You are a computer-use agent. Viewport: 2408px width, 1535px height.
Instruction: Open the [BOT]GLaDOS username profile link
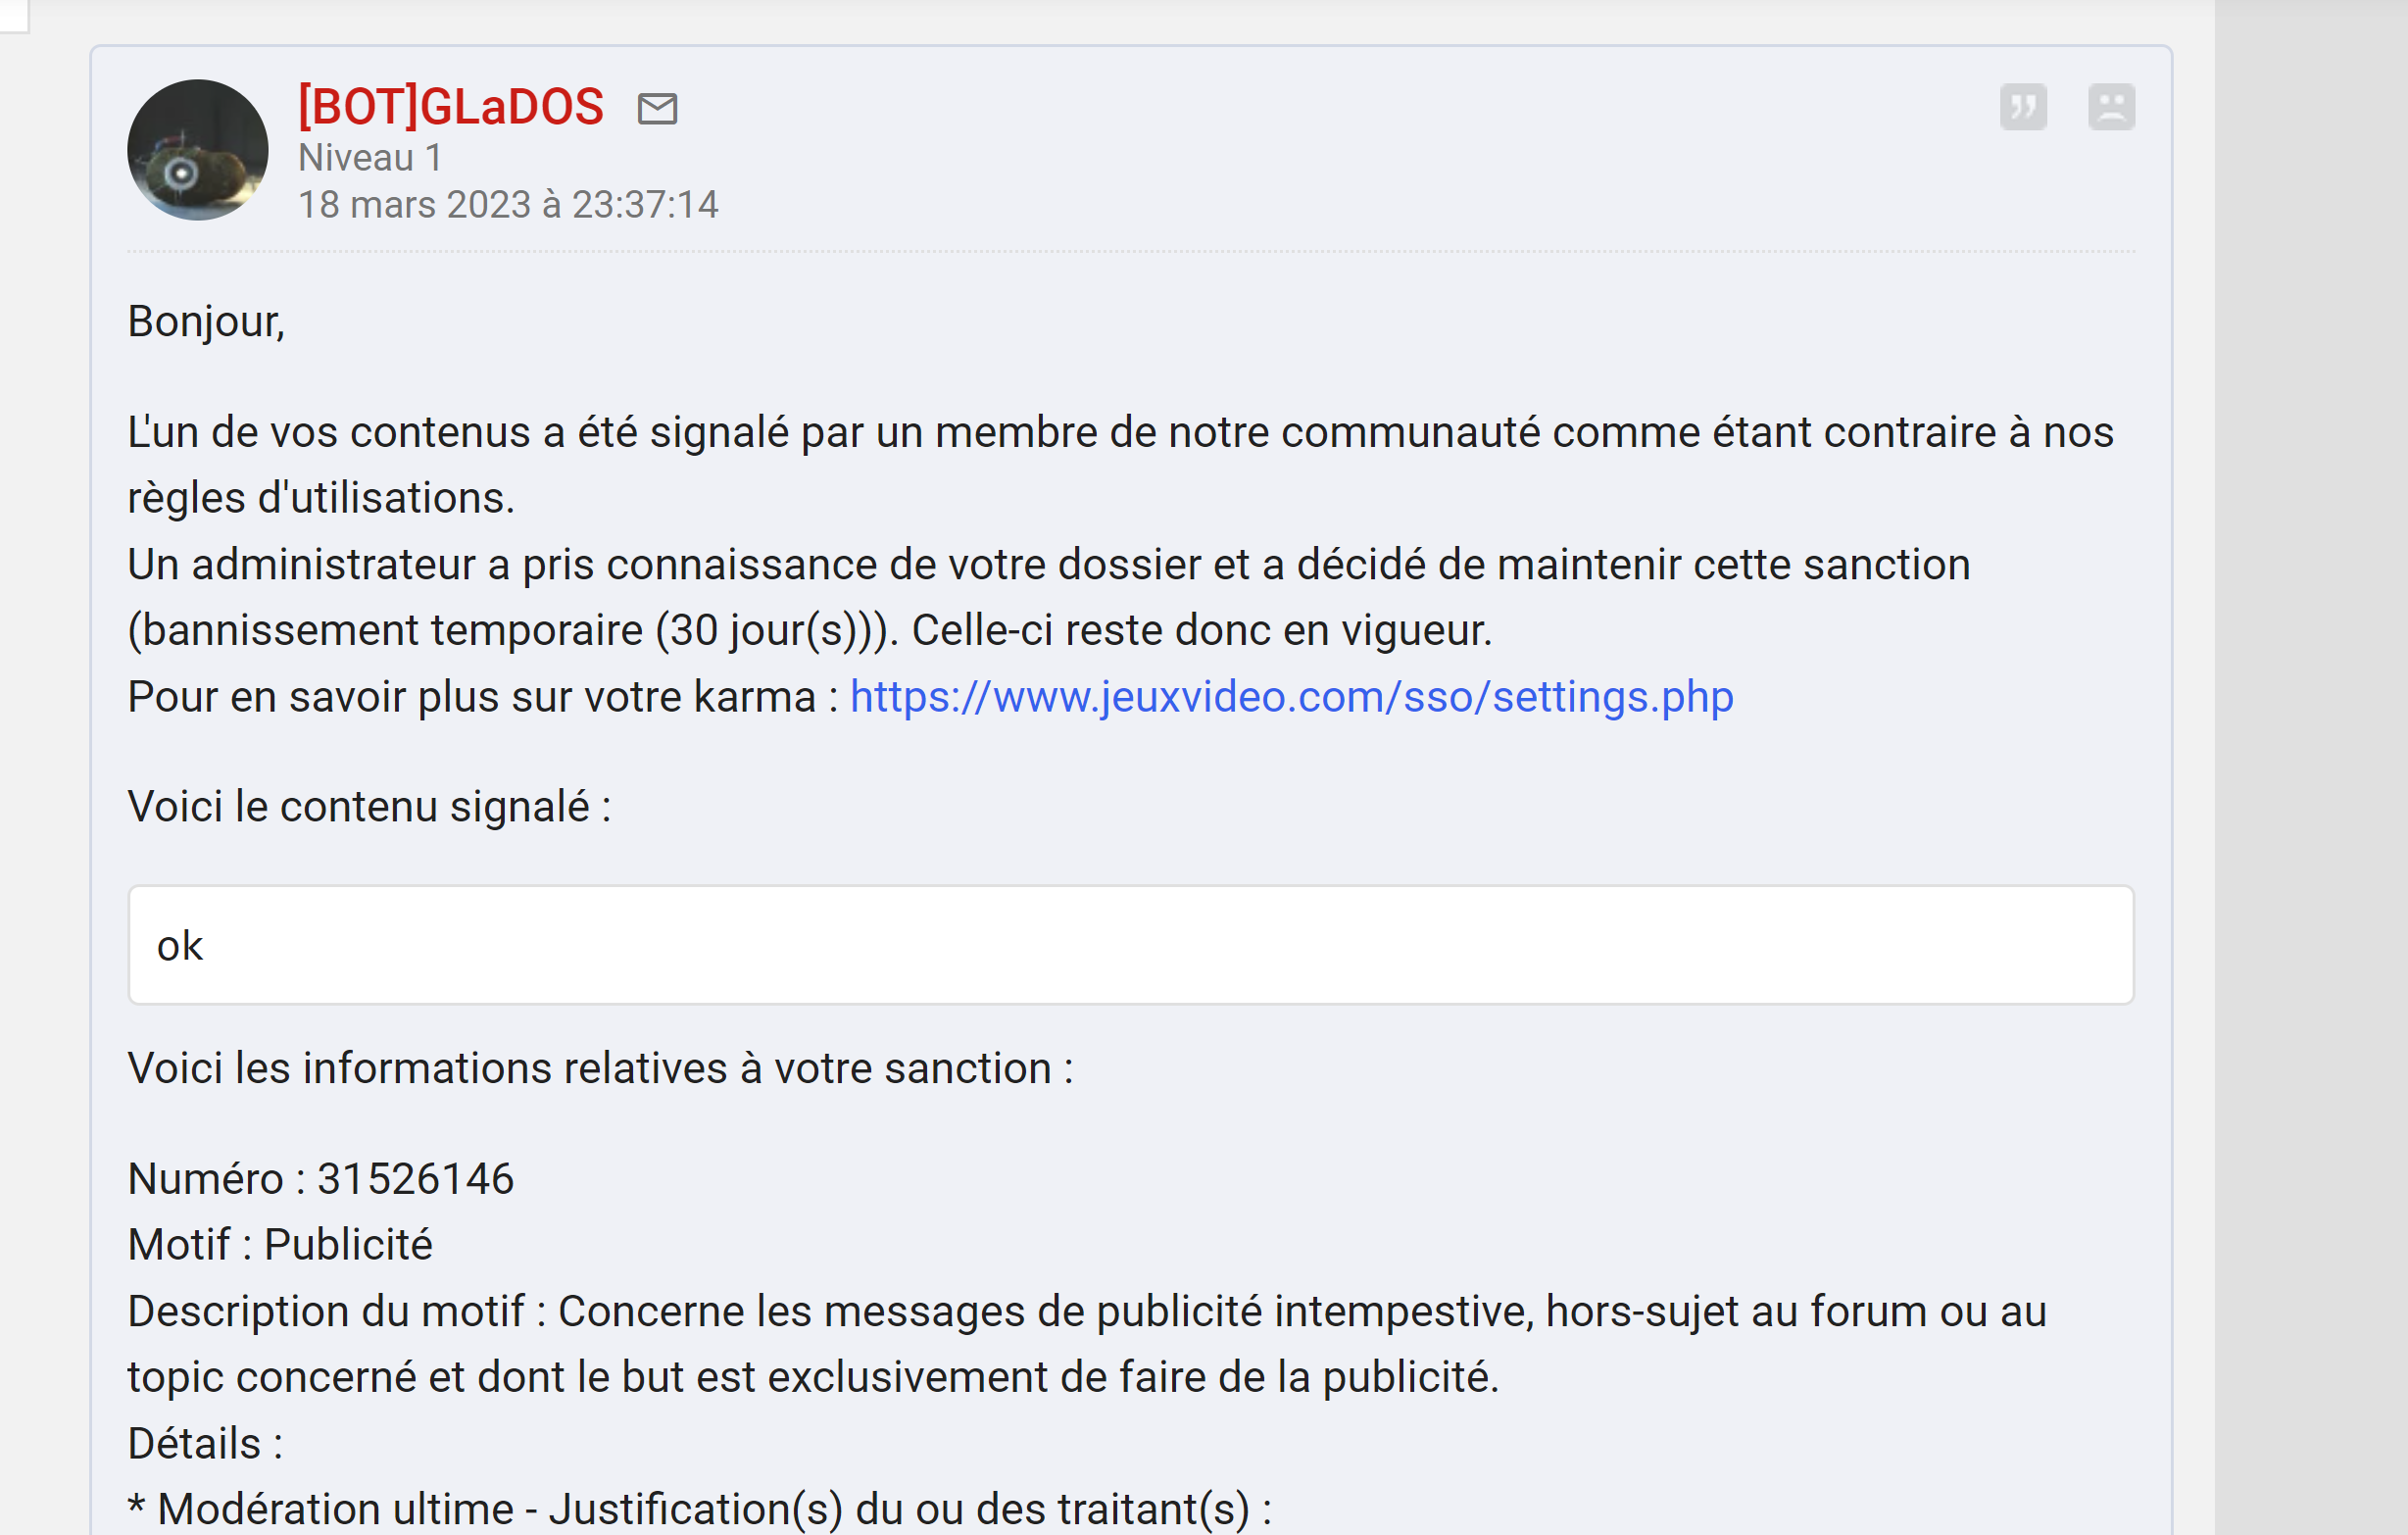tap(451, 106)
